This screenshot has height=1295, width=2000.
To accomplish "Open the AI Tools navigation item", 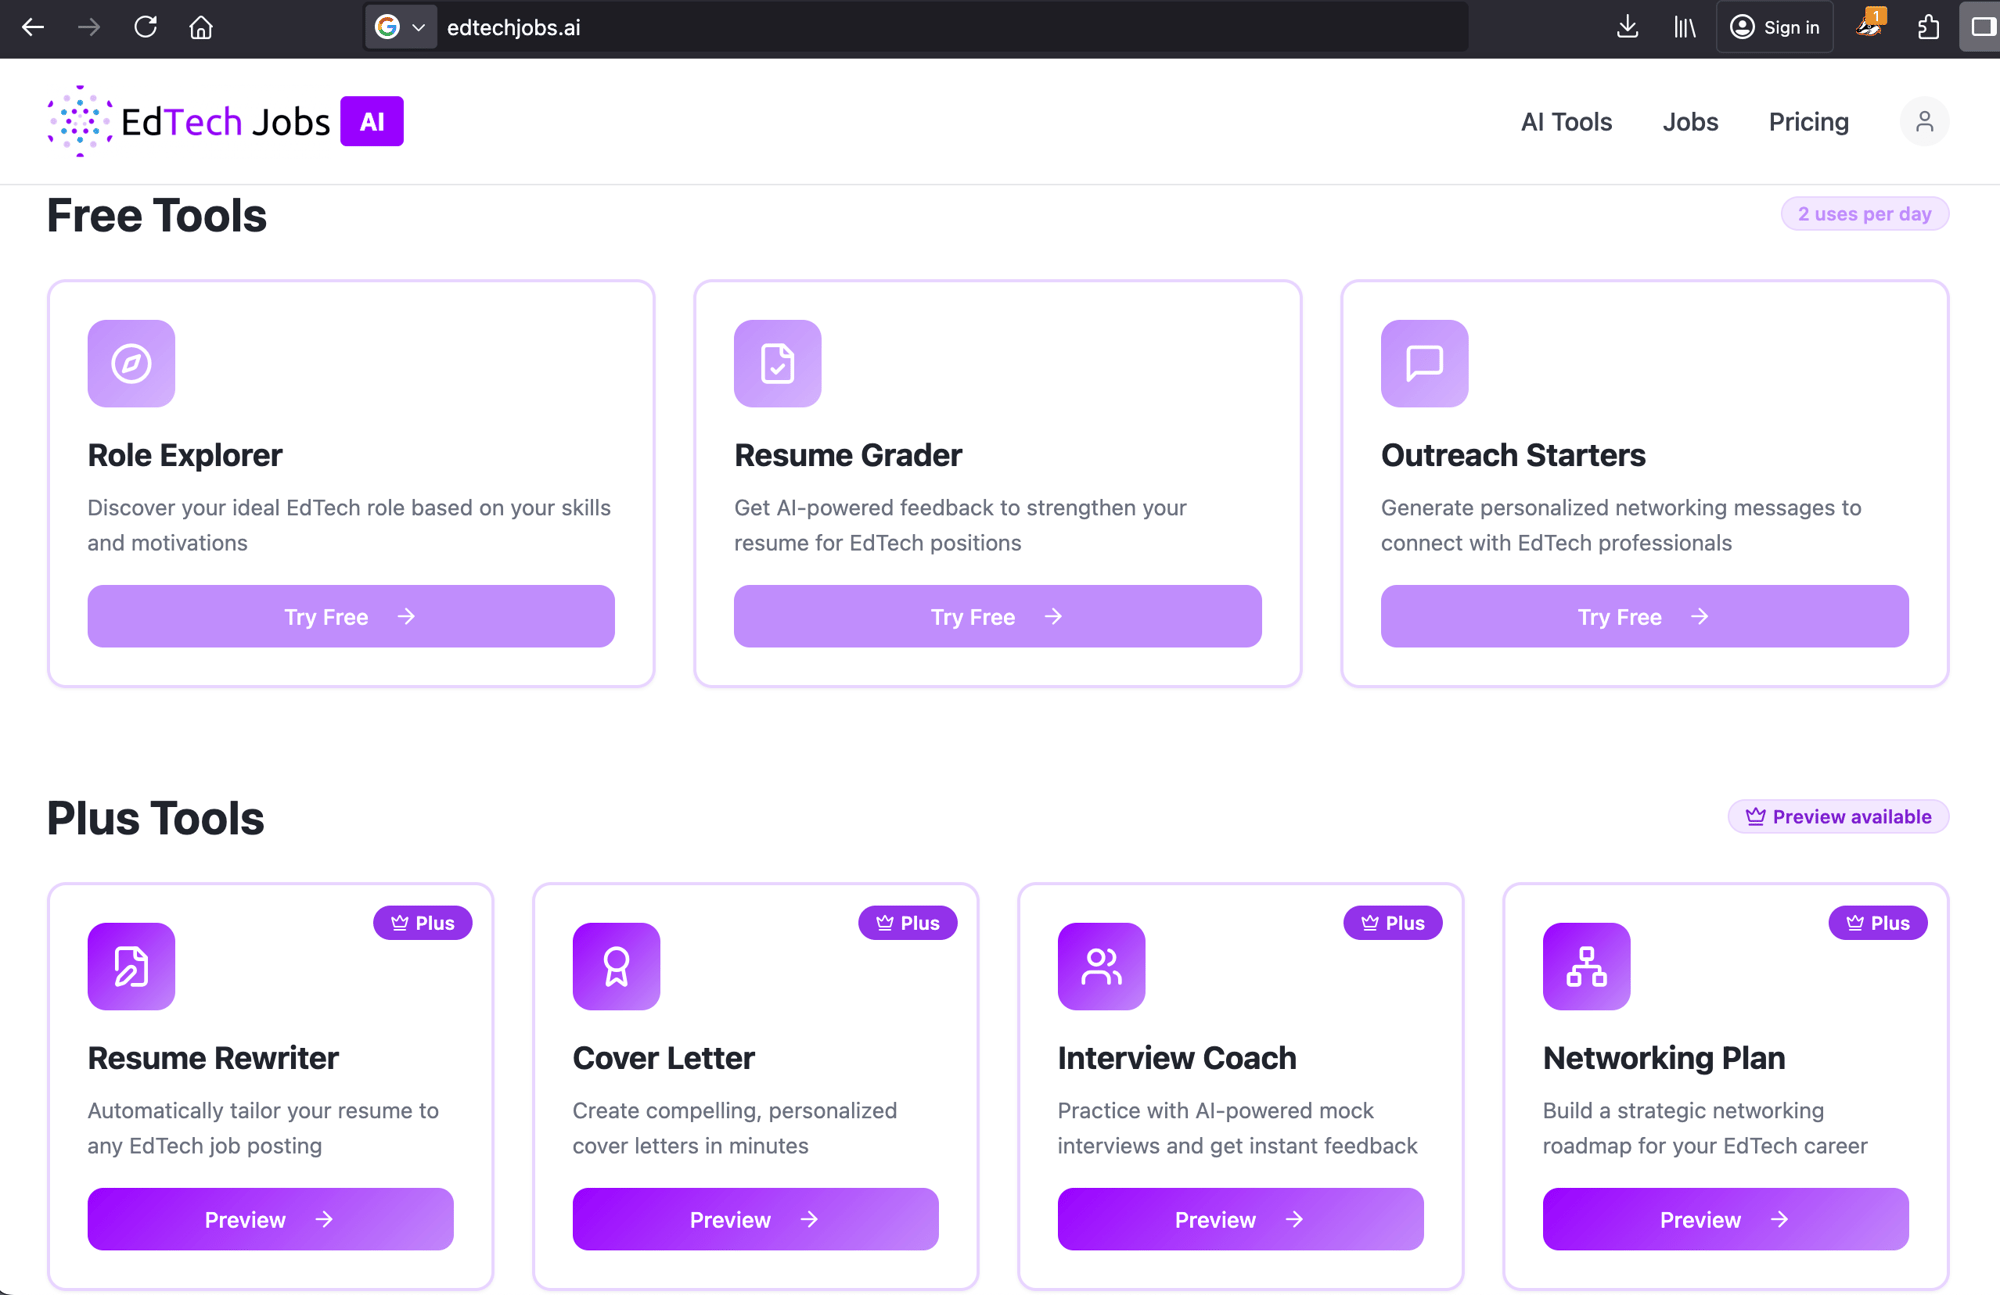I will (1566, 122).
